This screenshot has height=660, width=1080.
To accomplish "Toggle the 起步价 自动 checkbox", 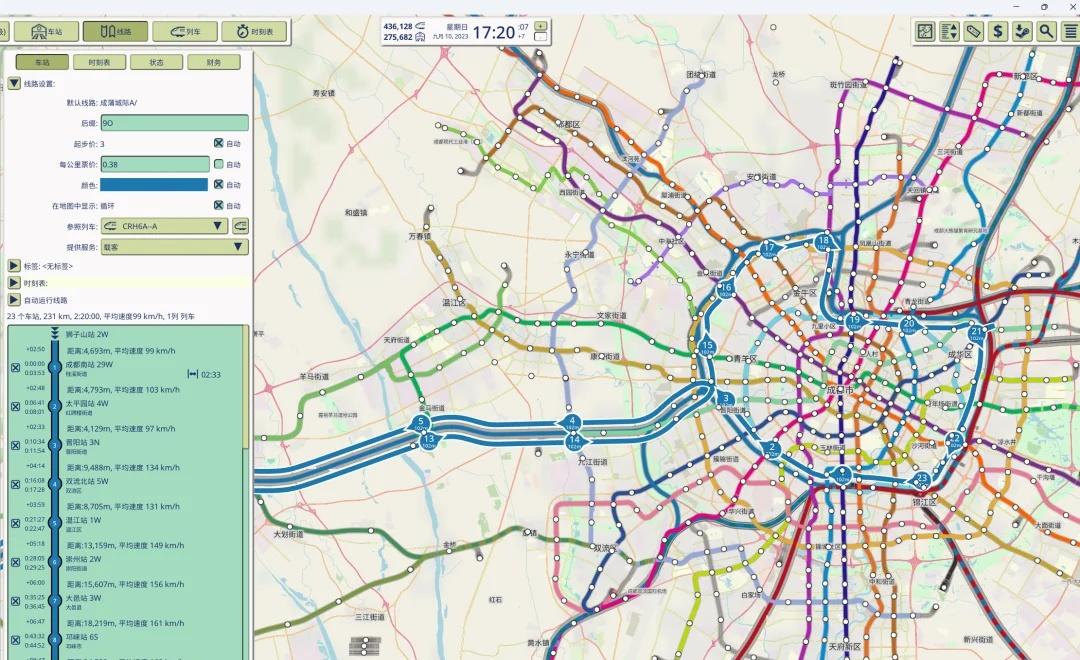I will tap(218, 143).
